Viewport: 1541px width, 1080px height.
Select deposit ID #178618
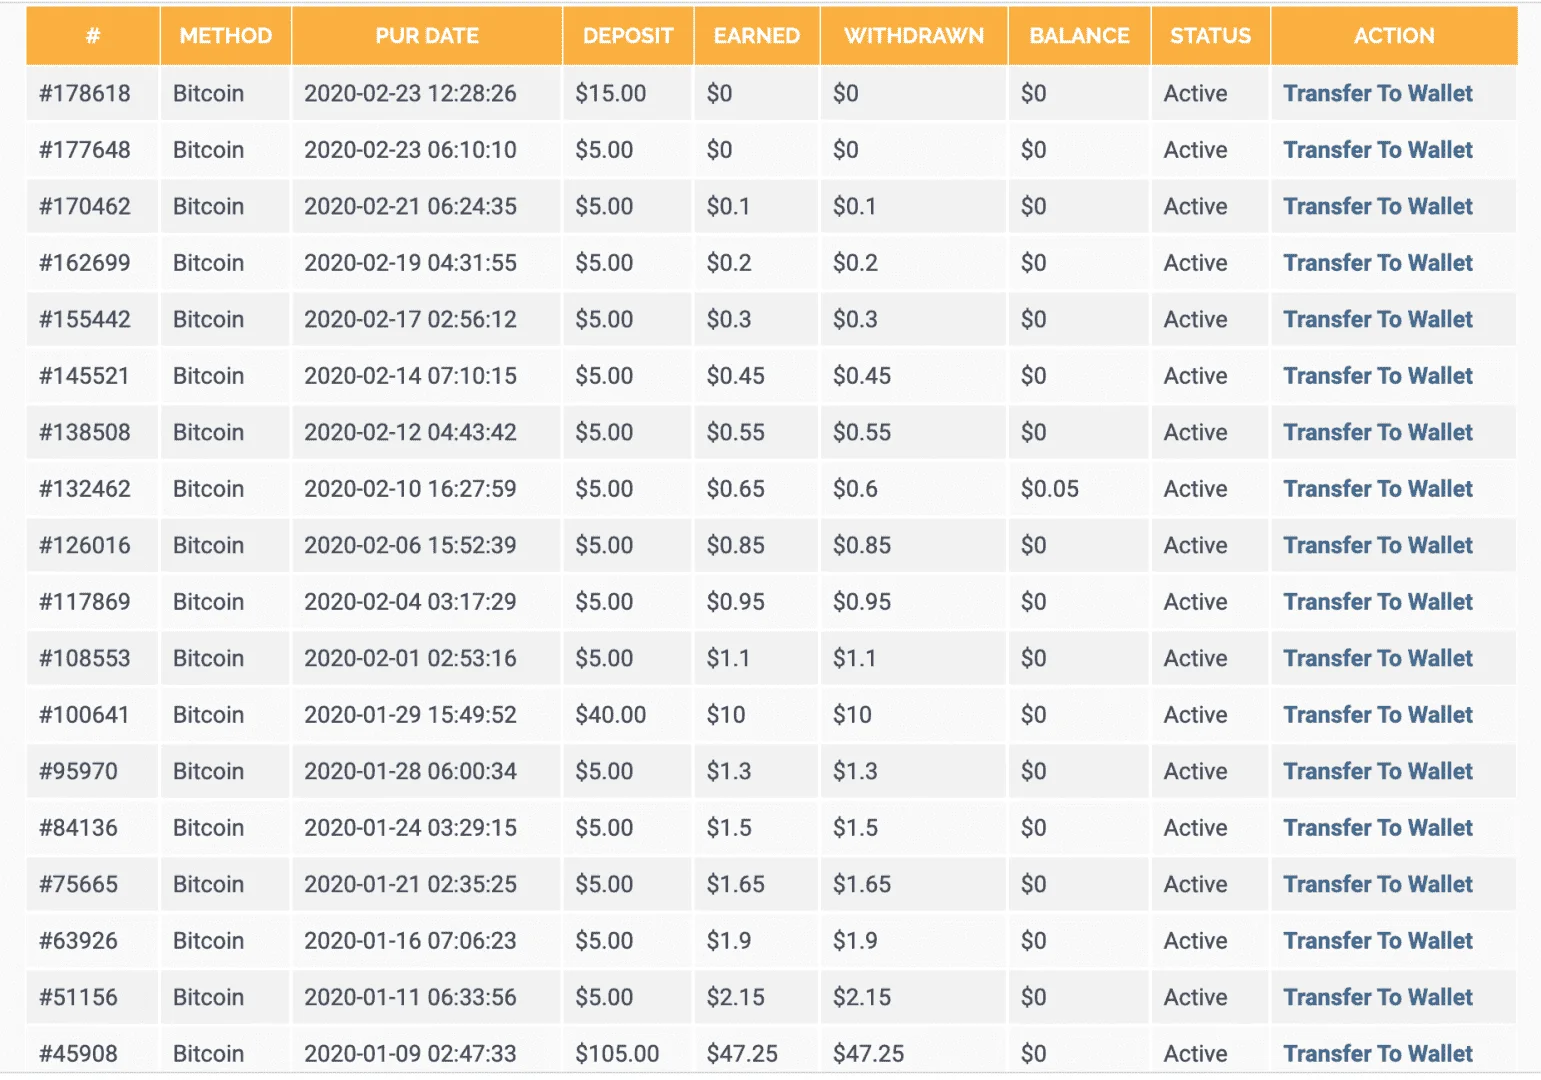[85, 93]
